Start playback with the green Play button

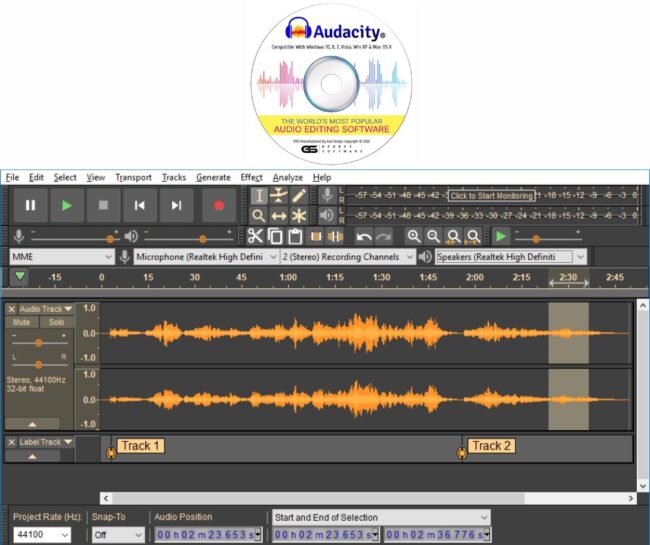pyautogui.click(x=67, y=205)
